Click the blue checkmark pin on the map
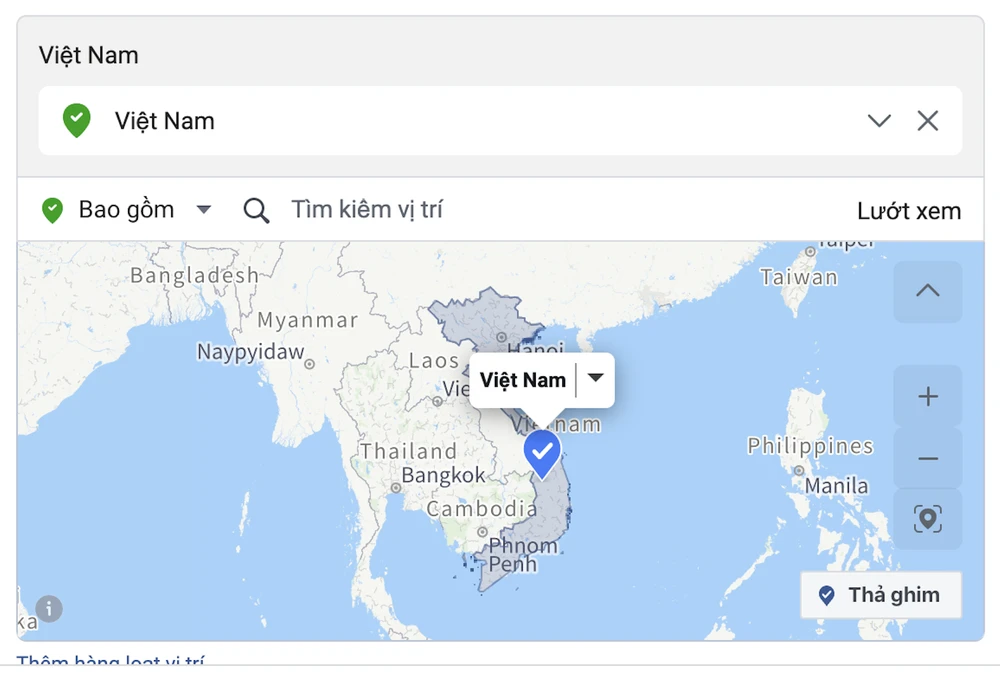The image size is (1000, 681). [x=542, y=452]
